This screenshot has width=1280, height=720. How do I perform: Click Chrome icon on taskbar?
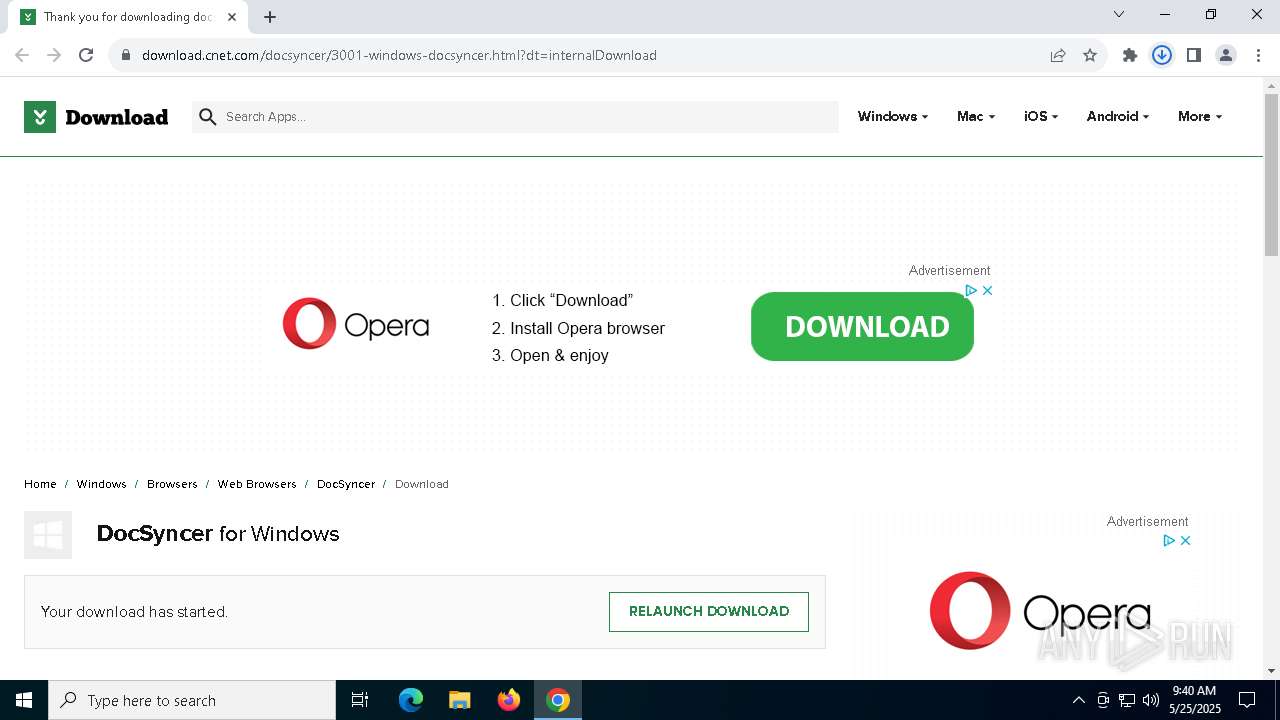[558, 700]
